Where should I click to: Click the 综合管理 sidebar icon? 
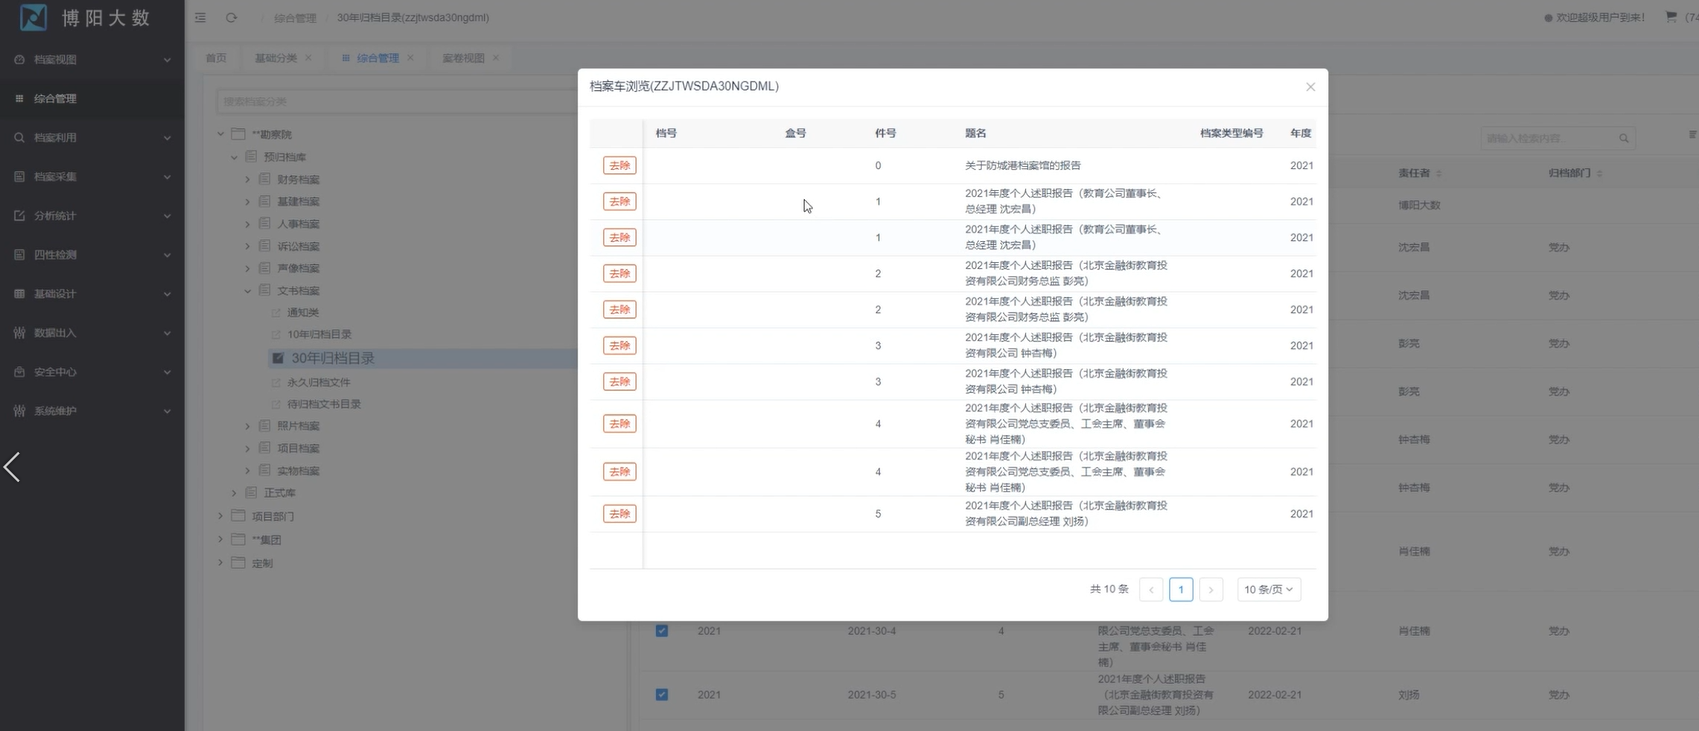point(19,99)
